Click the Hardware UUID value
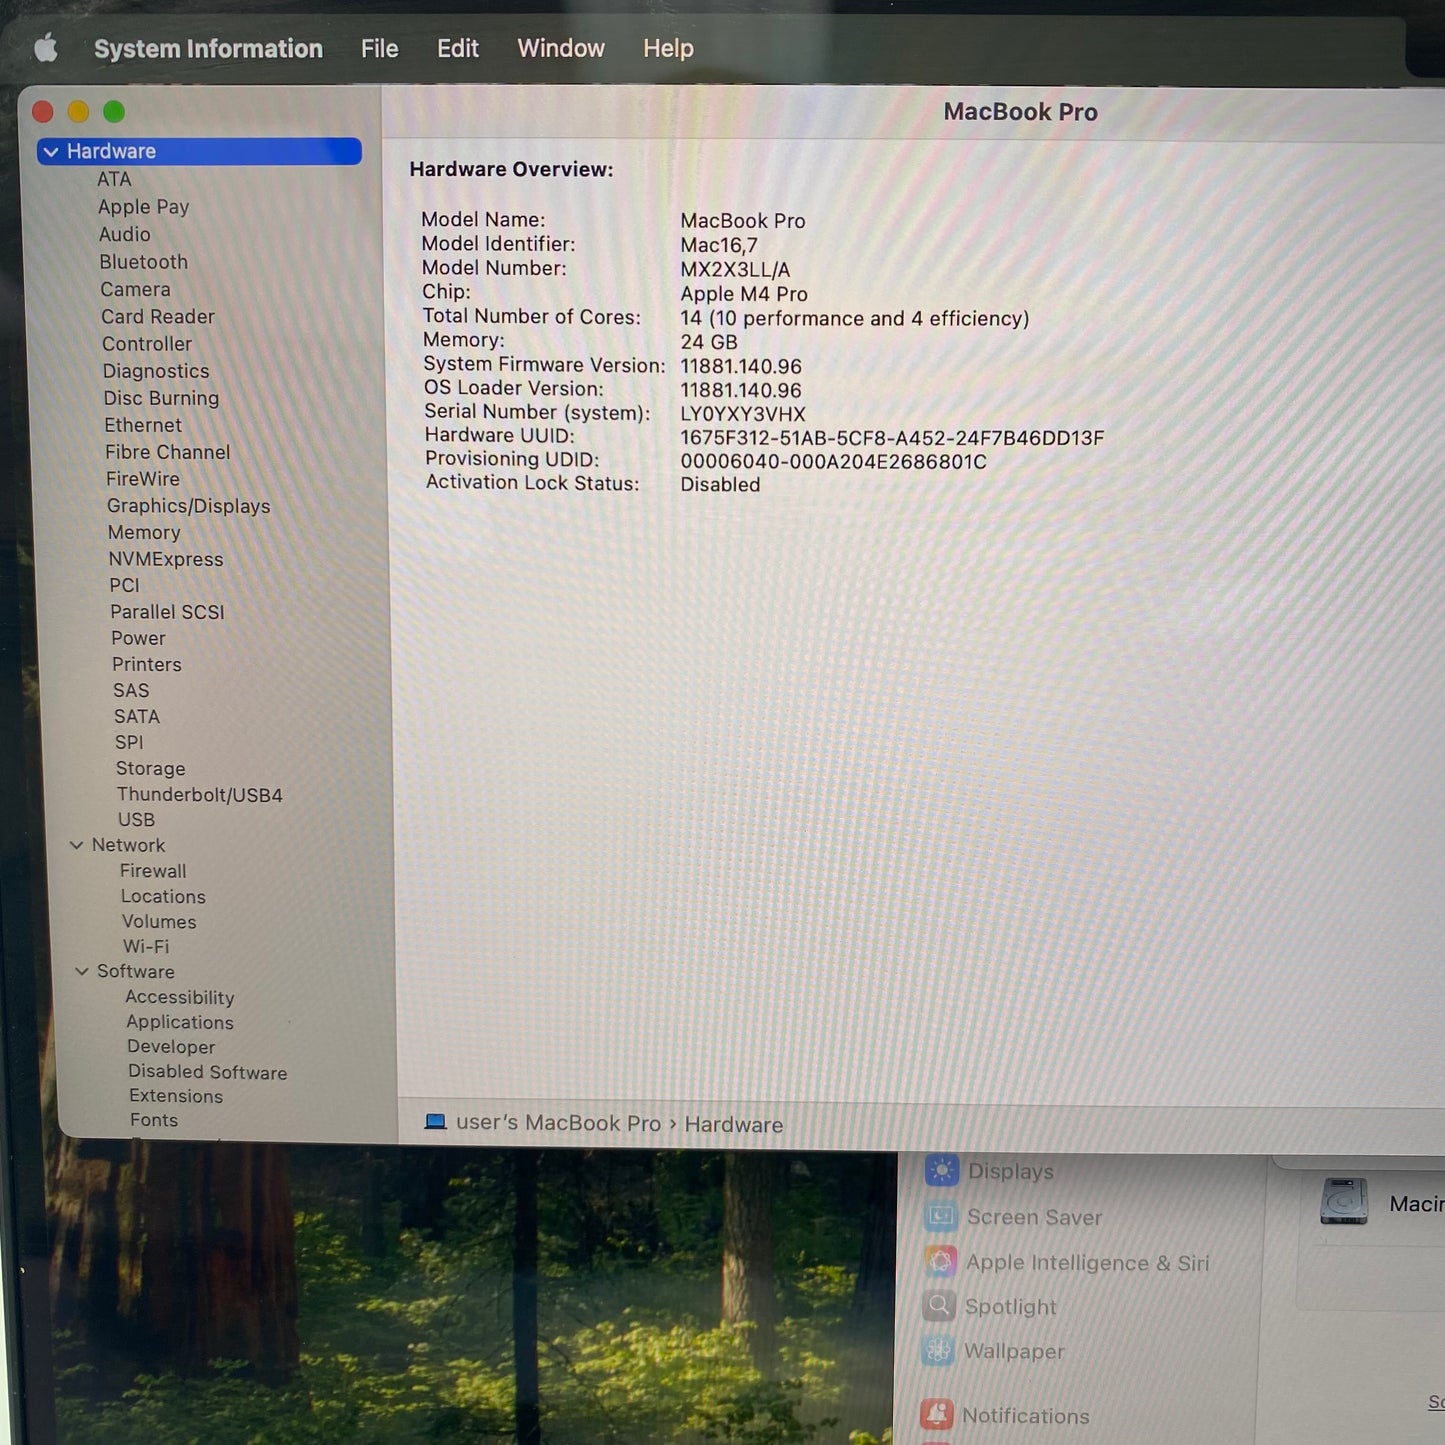1445x1445 pixels. [x=892, y=438]
